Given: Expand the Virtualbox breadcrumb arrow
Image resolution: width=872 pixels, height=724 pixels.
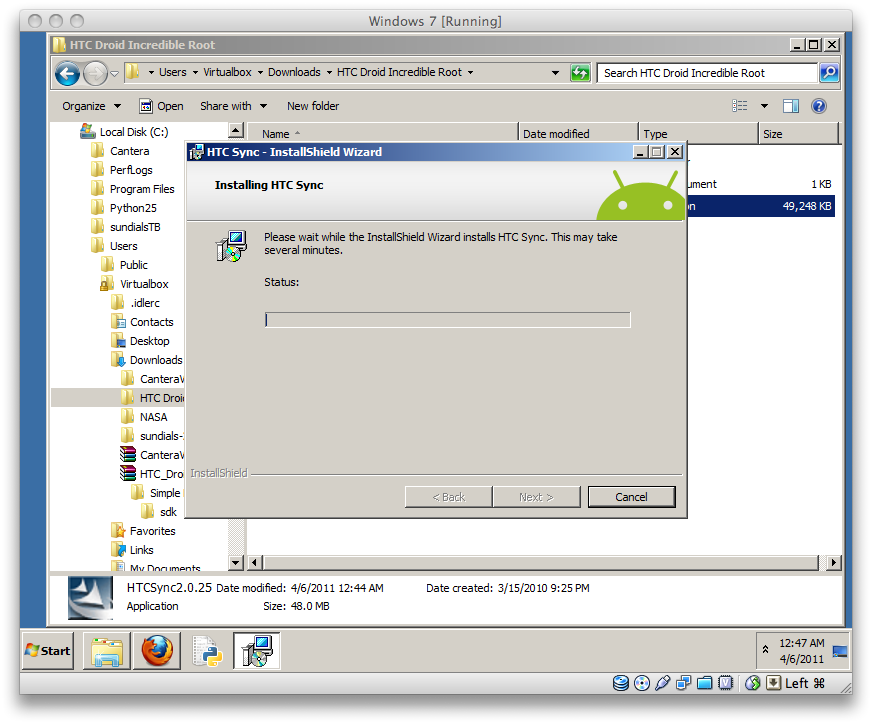Looking at the screenshot, I should (x=260, y=73).
